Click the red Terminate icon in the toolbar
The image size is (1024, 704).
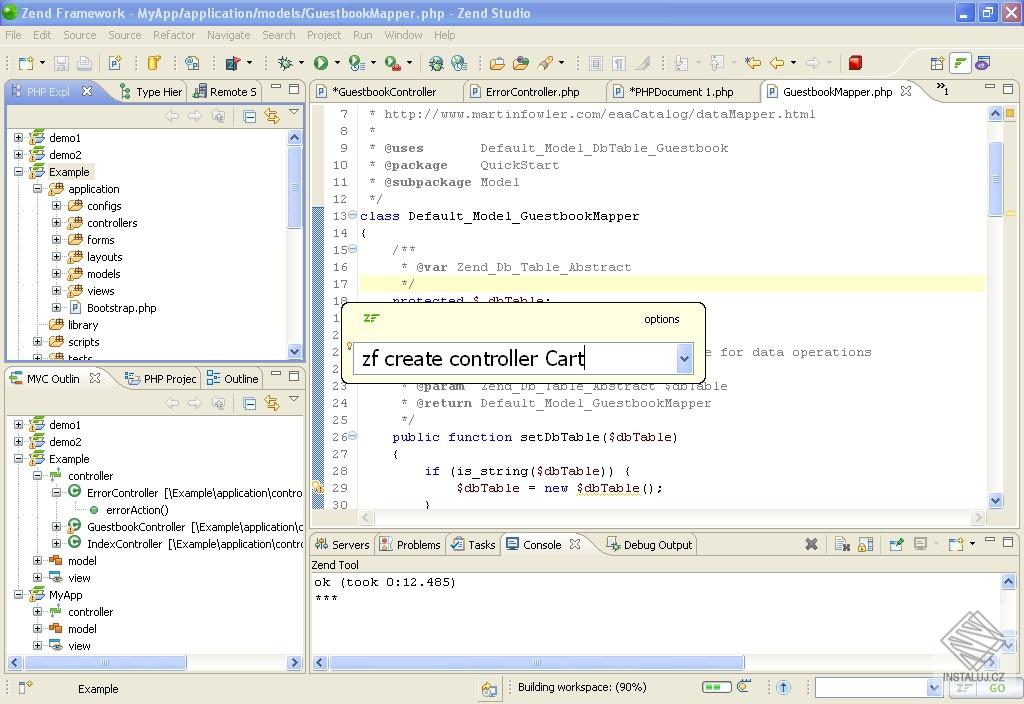point(855,62)
